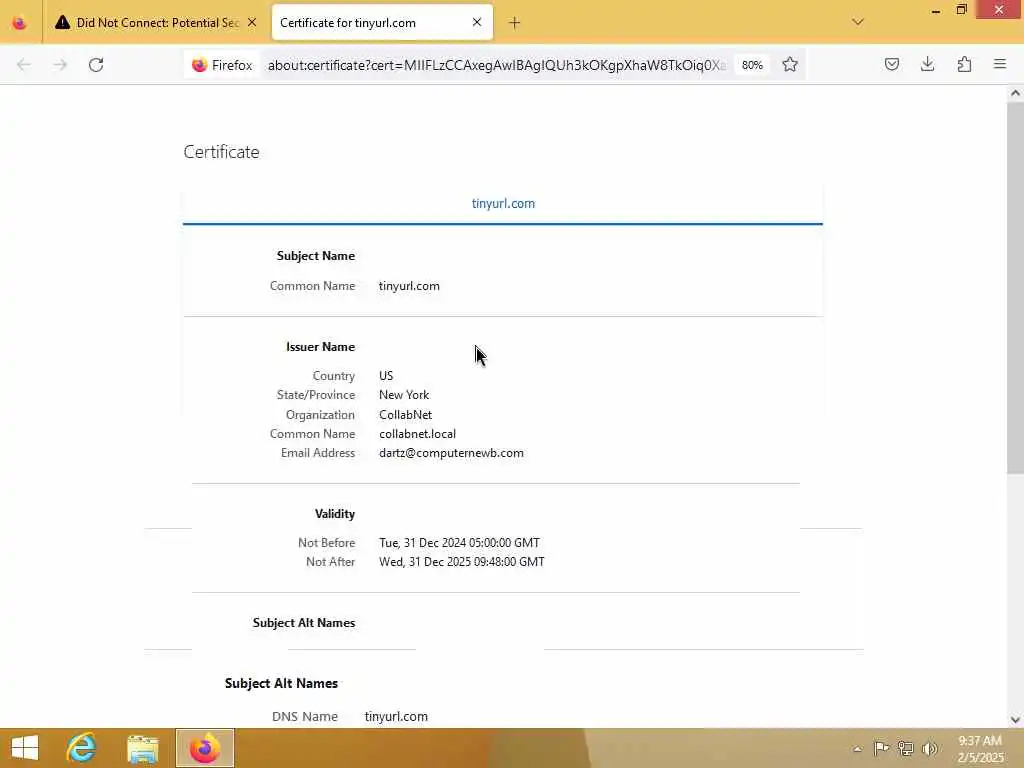The height and width of the screenshot is (768, 1024).
Task: Open File Explorer from taskbar
Action: tap(142, 748)
